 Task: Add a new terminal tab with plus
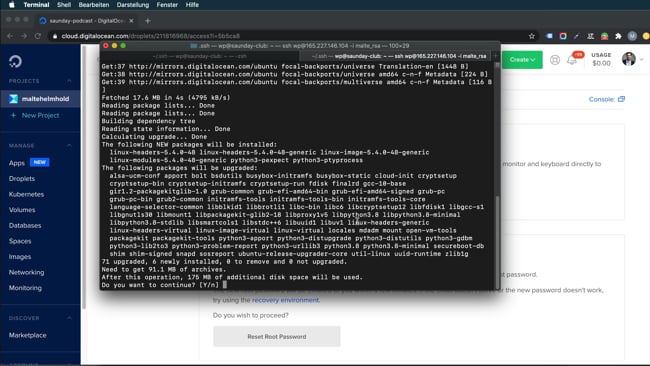coord(495,56)
